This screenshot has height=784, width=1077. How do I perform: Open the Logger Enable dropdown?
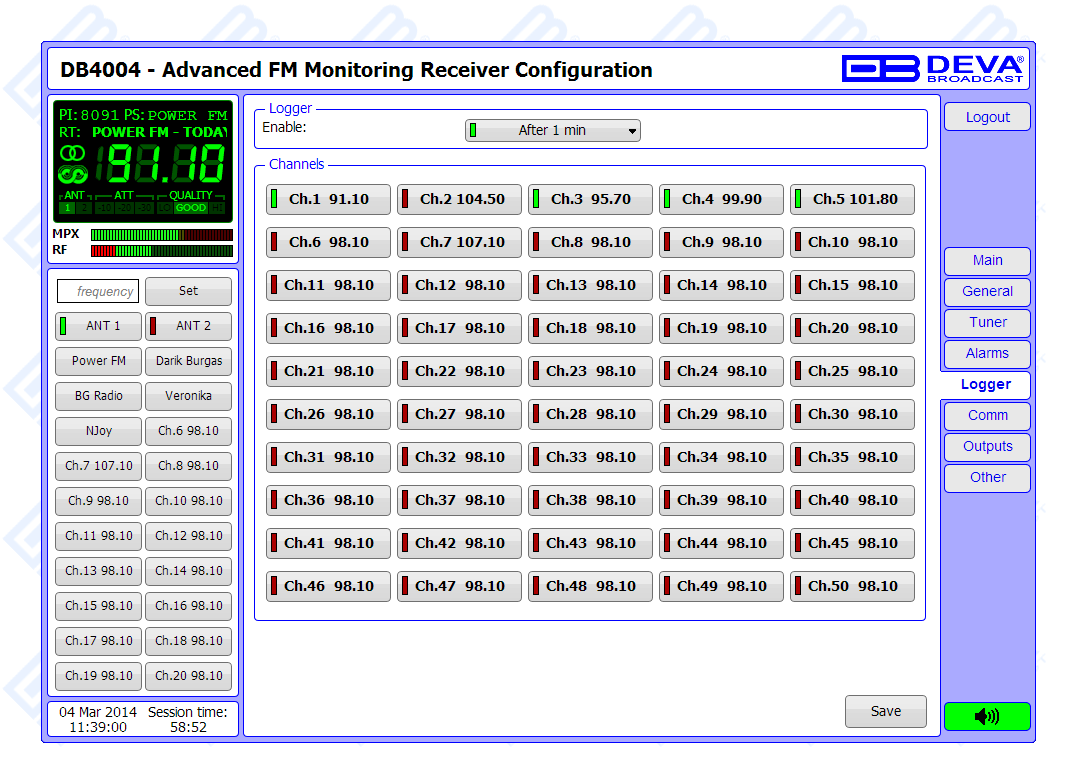point(552,131)
